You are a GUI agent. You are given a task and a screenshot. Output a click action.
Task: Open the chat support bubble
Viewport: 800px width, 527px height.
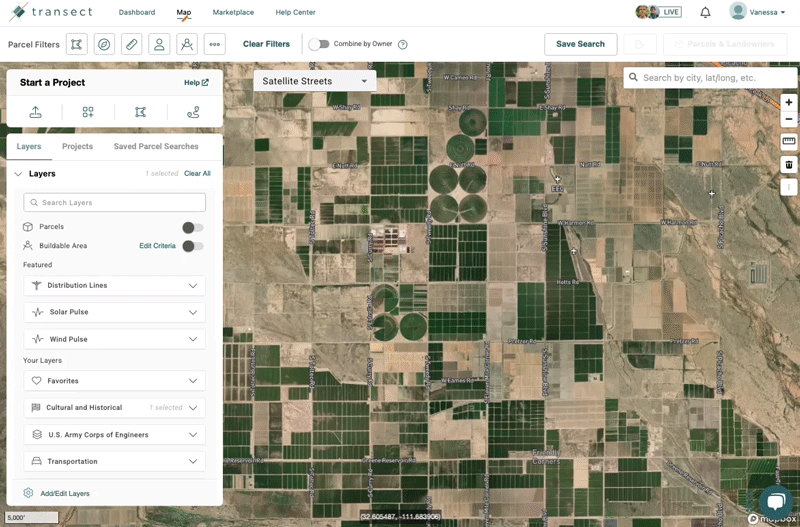coord(775,502)
